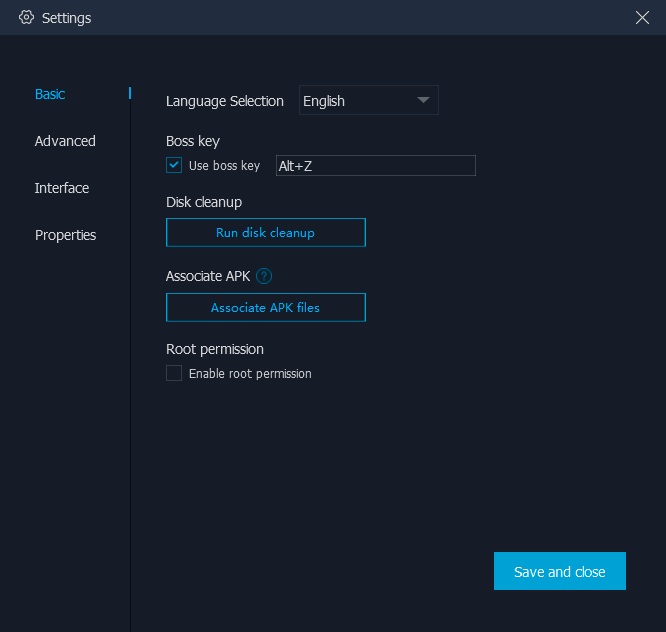Click the Language Selection label
Image resolution: width=666 pixels, height=632 pixels.
pyautogui.click(x=225, y=101)
